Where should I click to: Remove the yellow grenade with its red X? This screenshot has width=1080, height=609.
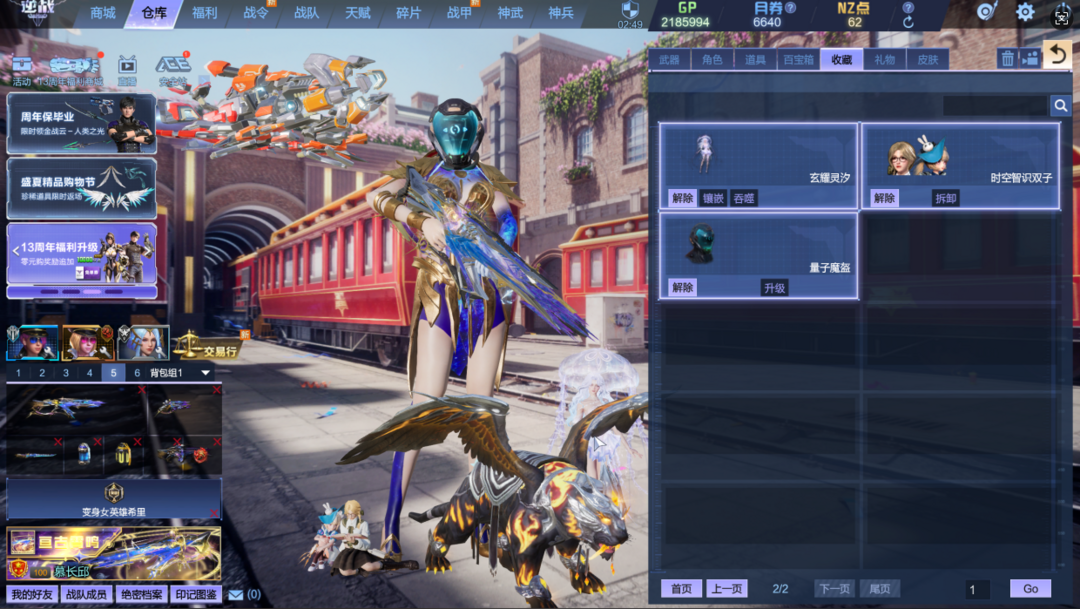tap(138, 442)
